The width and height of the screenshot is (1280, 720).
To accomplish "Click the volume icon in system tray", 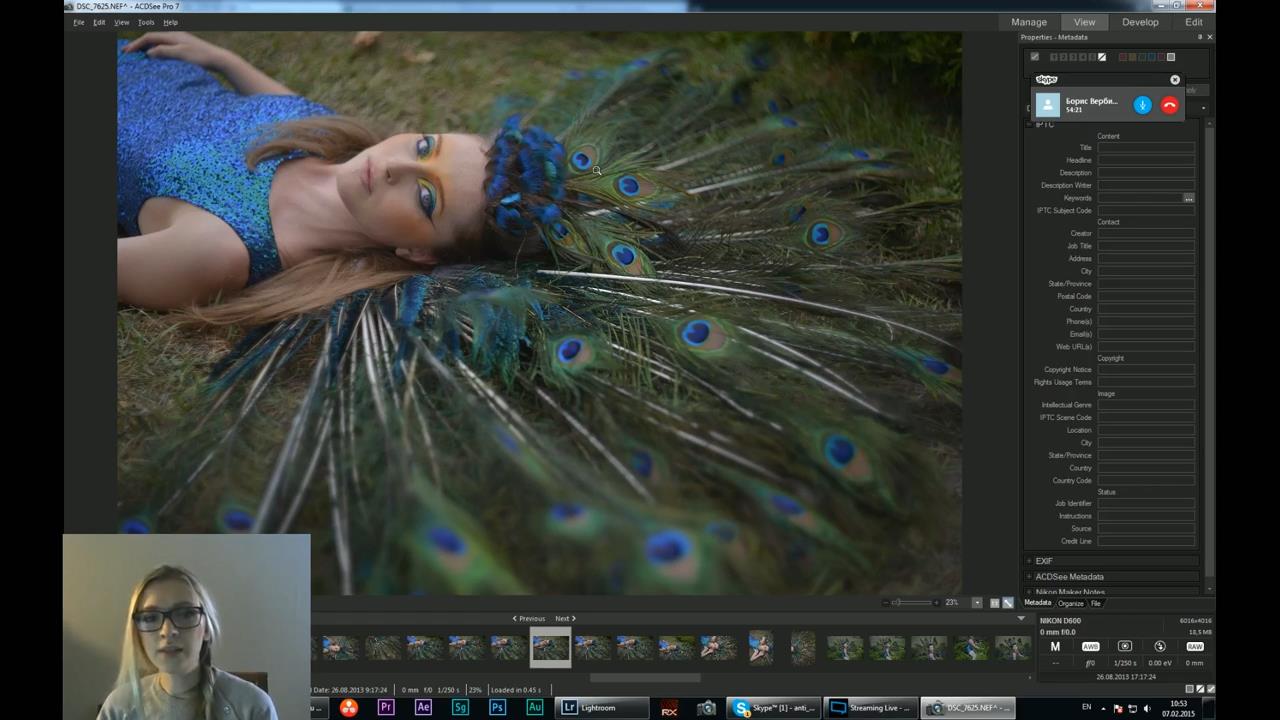I will pyautogui.click(x=1148, y=708).
